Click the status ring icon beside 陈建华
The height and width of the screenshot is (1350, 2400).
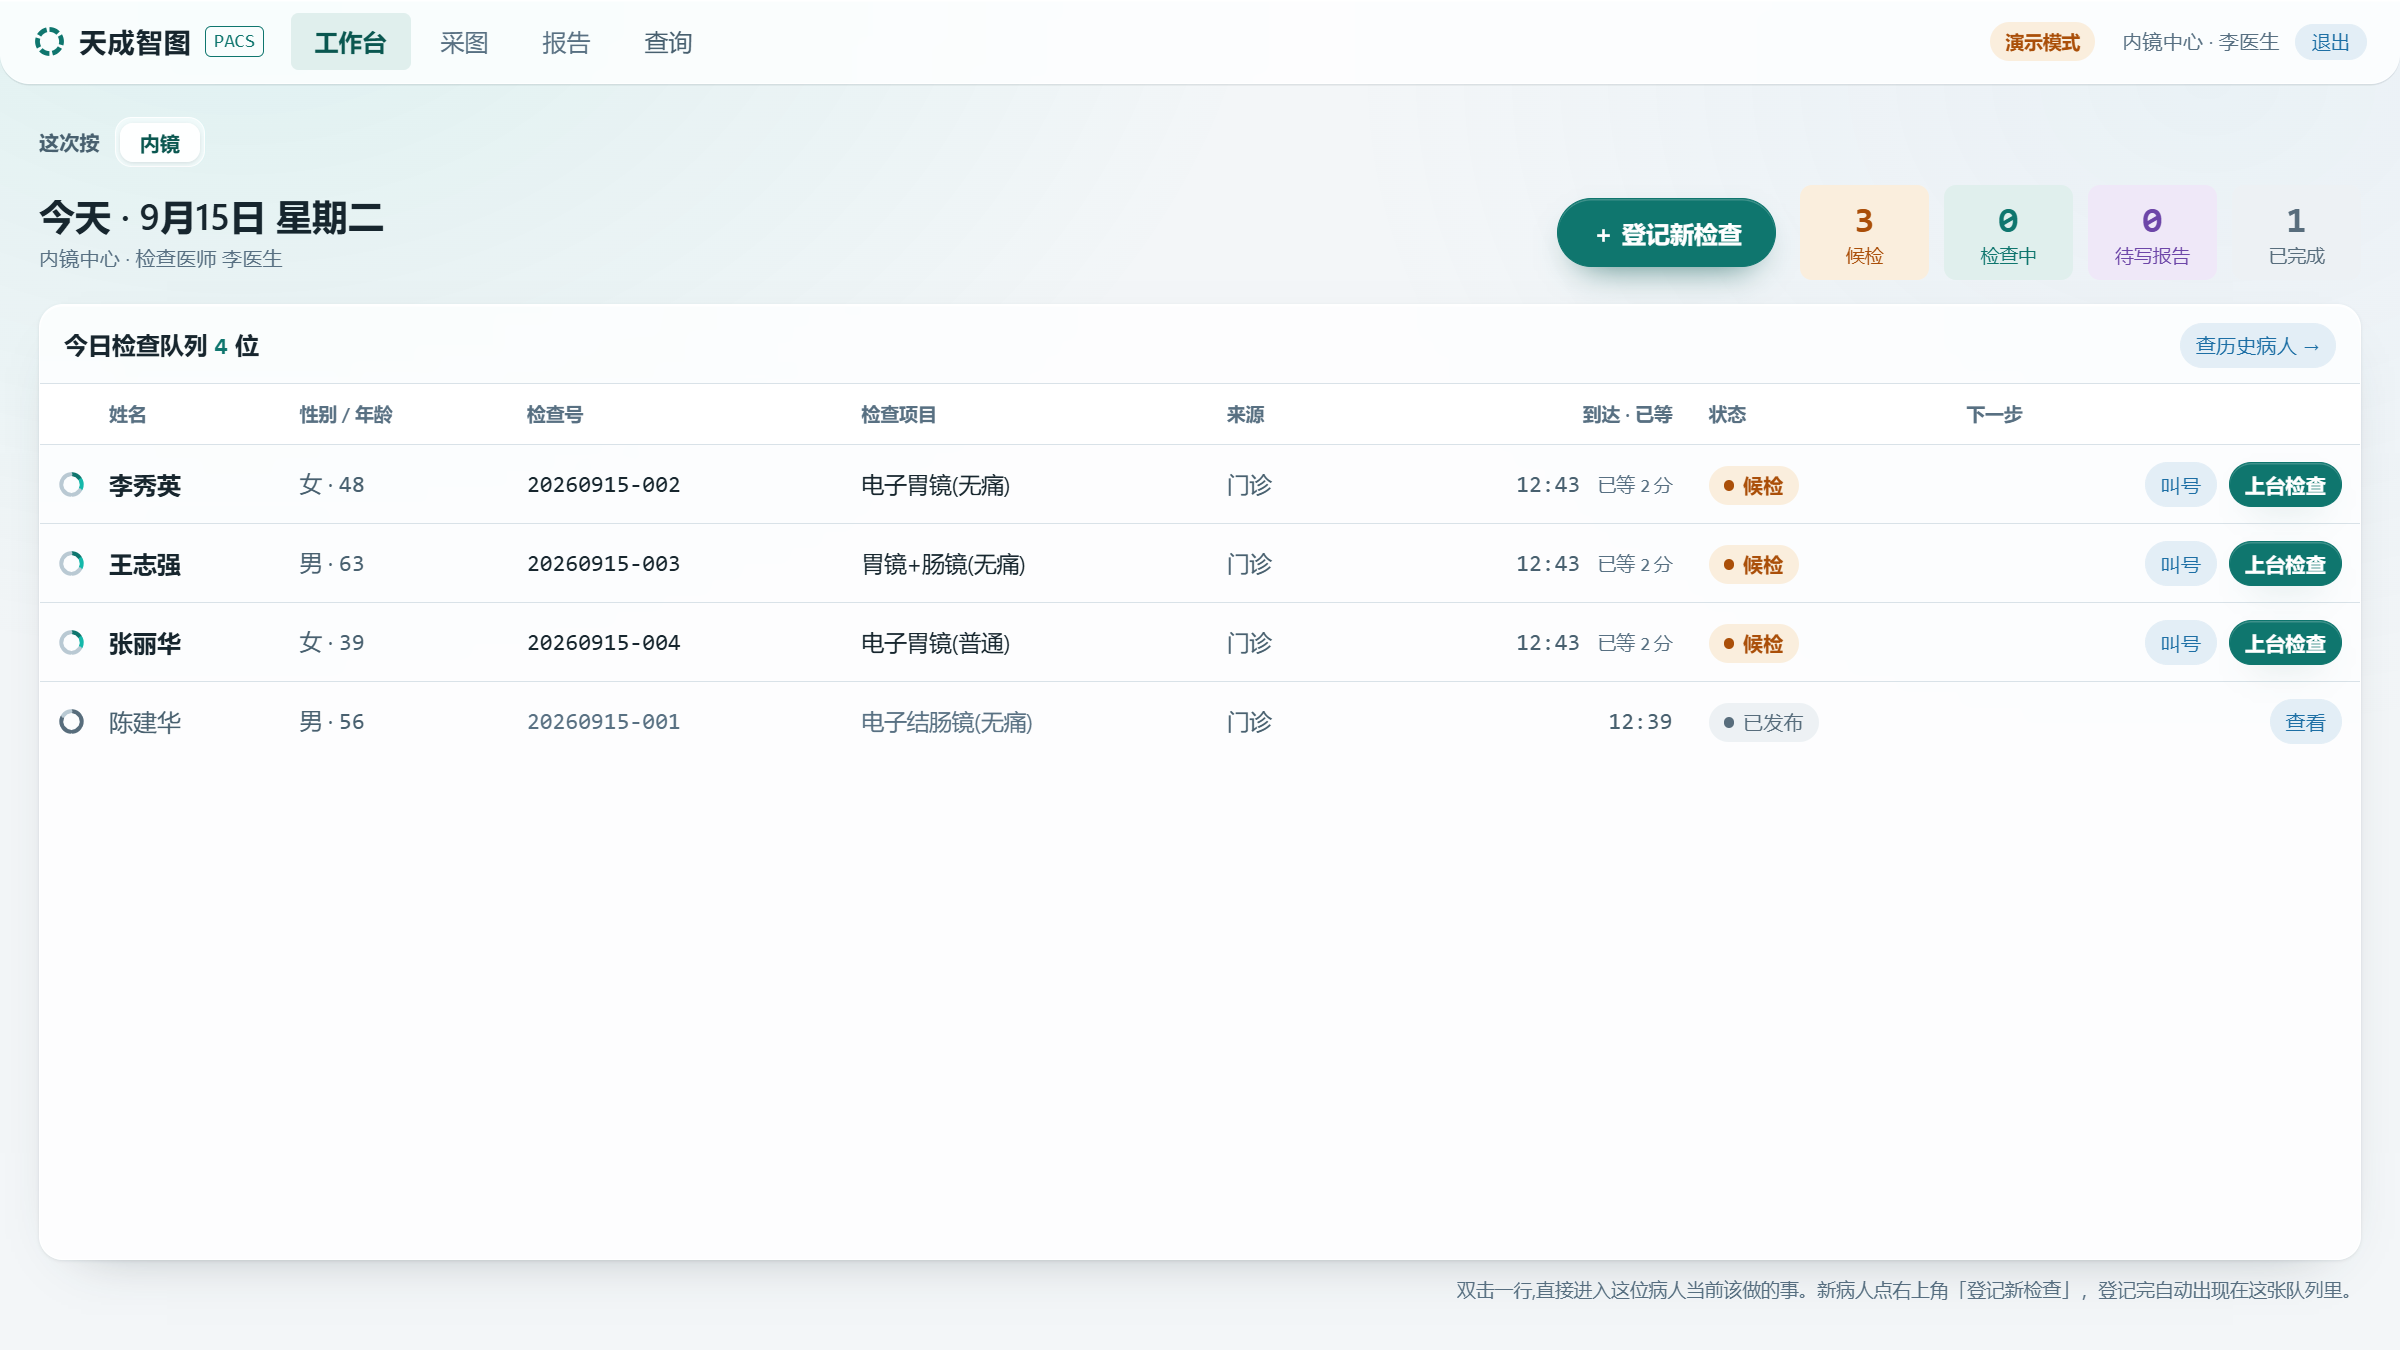click(x=72, y=722)
